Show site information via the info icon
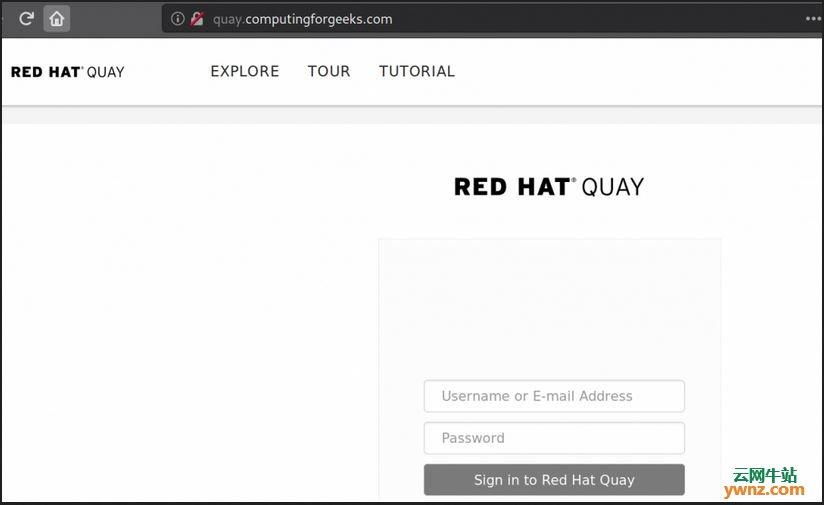824x505 pixels. click(x=178, y=19)
